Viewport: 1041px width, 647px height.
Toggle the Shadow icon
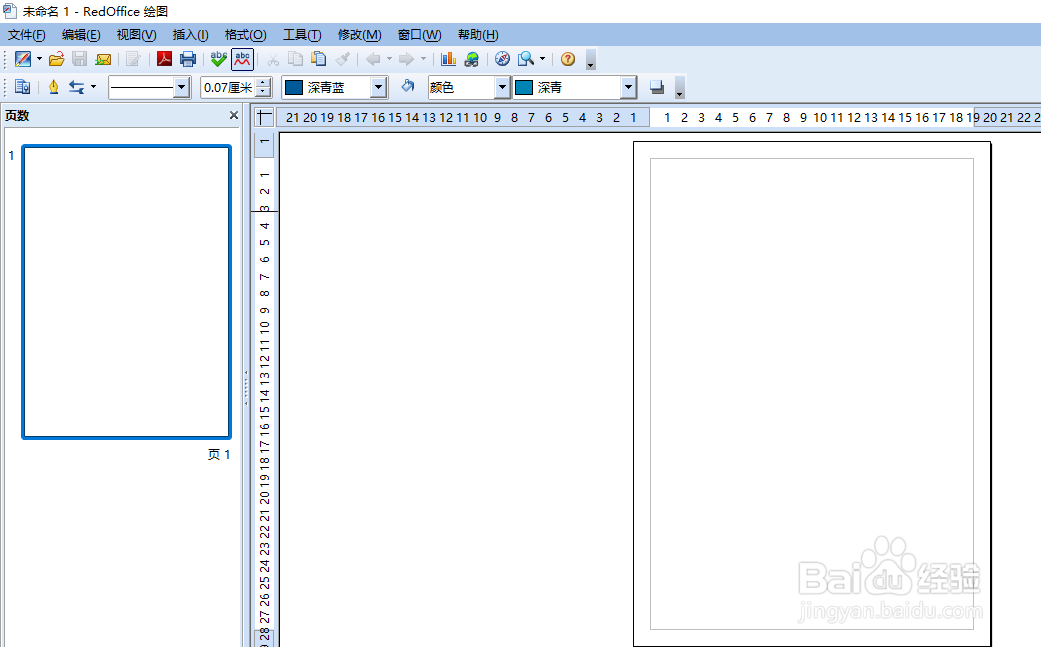657,87
